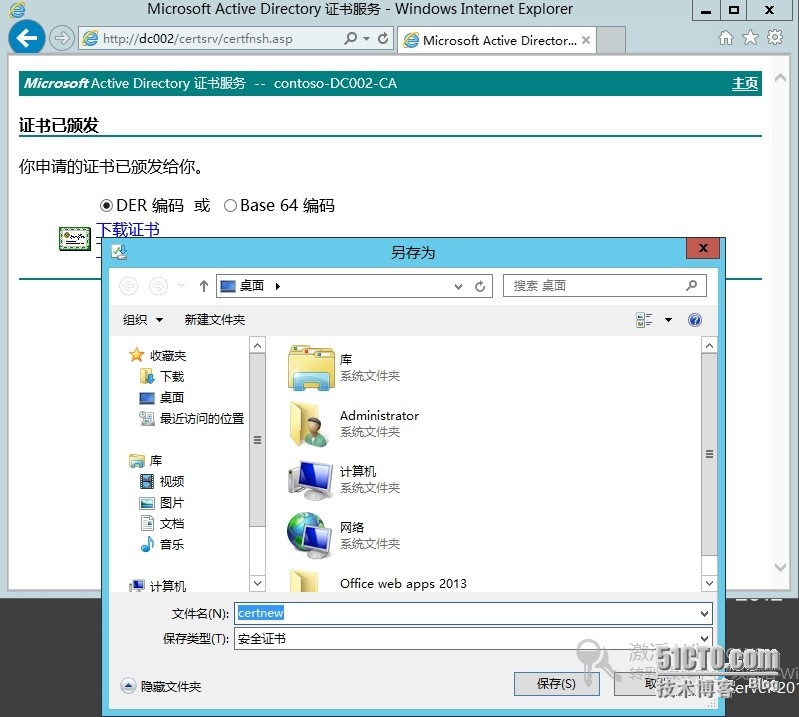Select the DER 编码 radio button

(x=106, y=205)
